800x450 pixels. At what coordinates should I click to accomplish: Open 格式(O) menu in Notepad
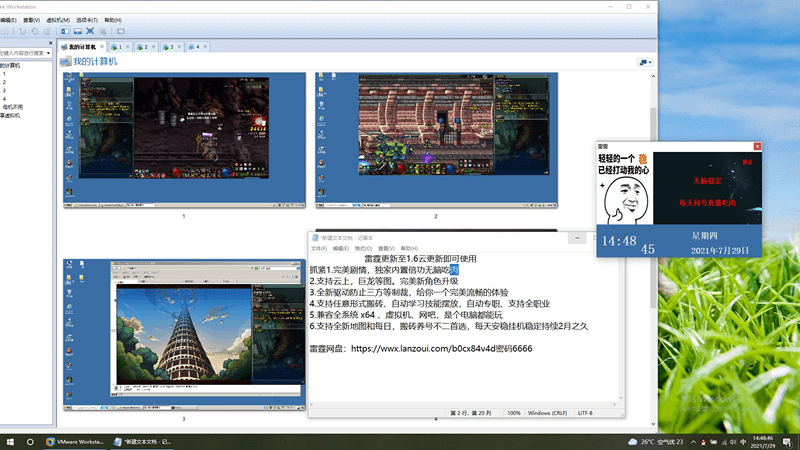pos(363,248)
